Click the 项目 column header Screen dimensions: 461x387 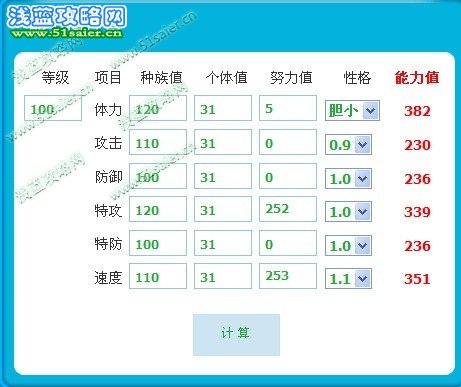tap(108, 78)
